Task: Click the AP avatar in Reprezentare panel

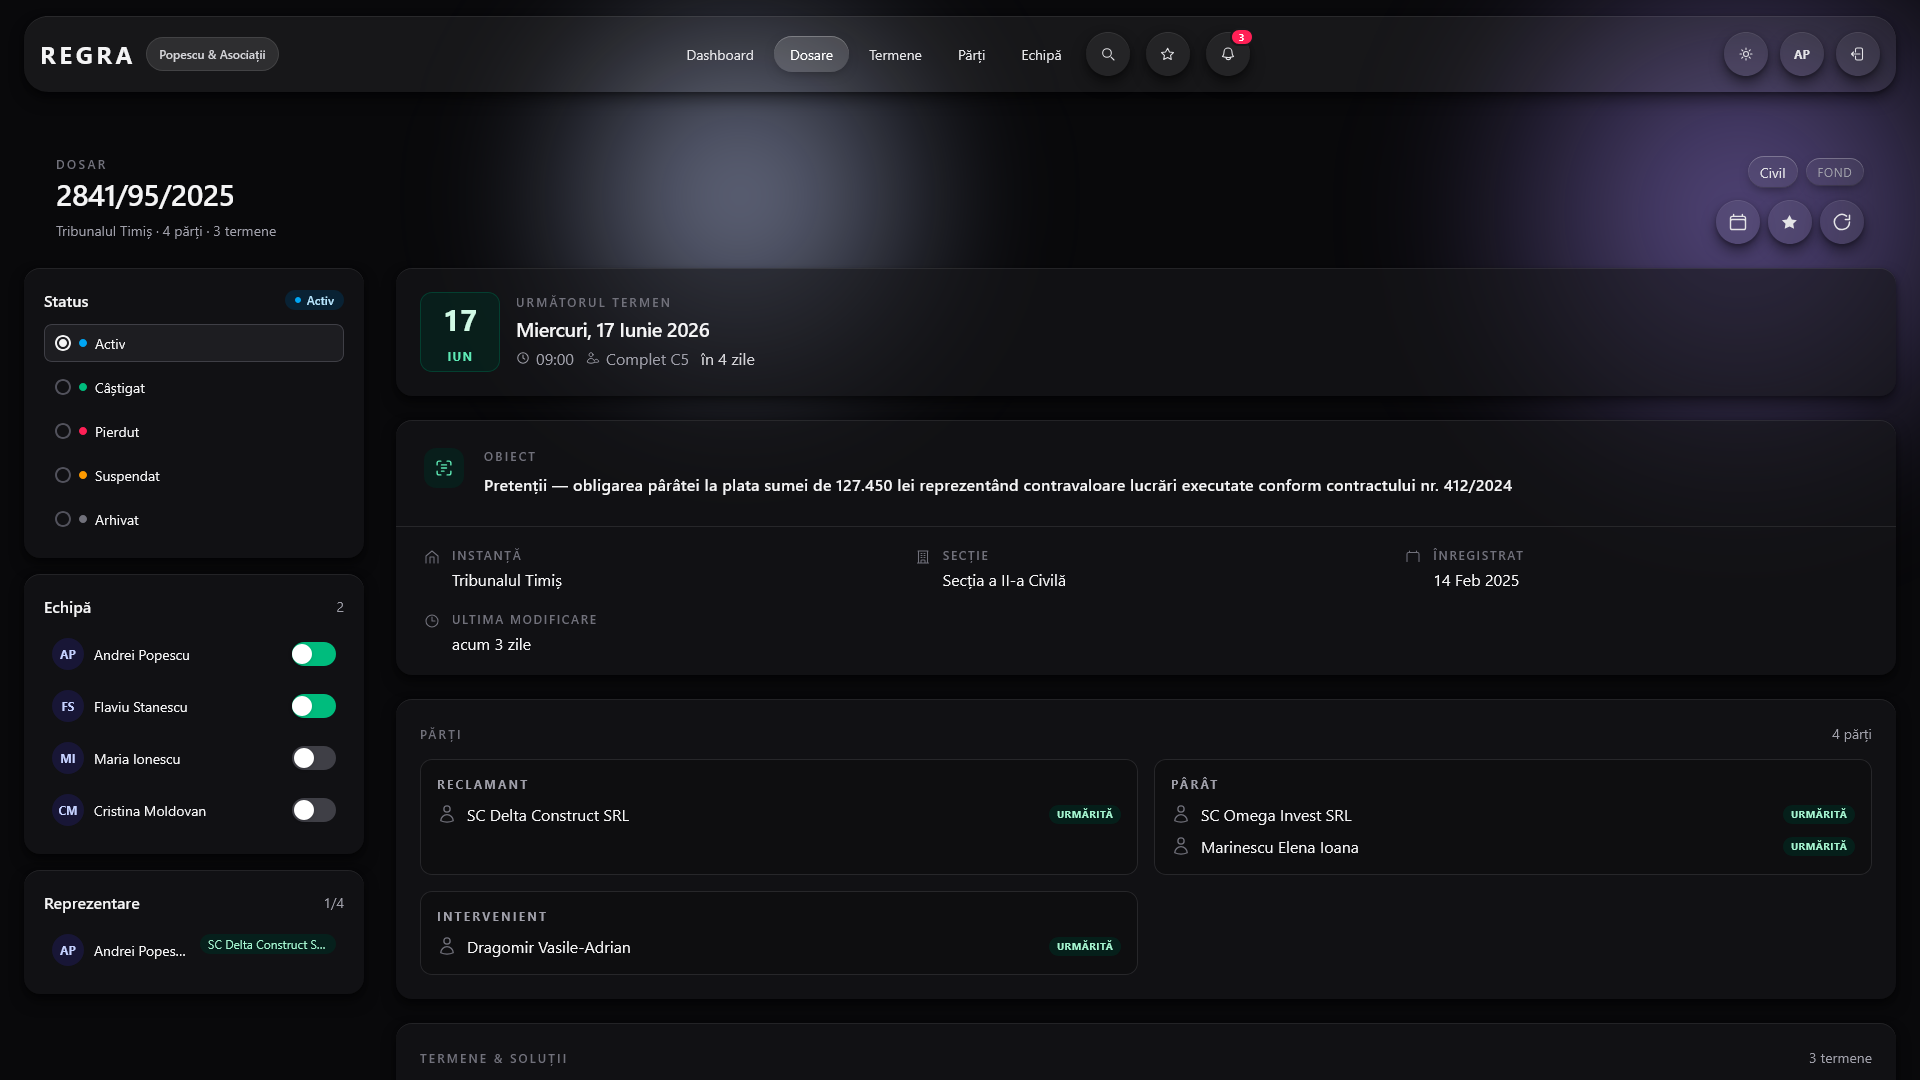Action: [x=68, y=951]
